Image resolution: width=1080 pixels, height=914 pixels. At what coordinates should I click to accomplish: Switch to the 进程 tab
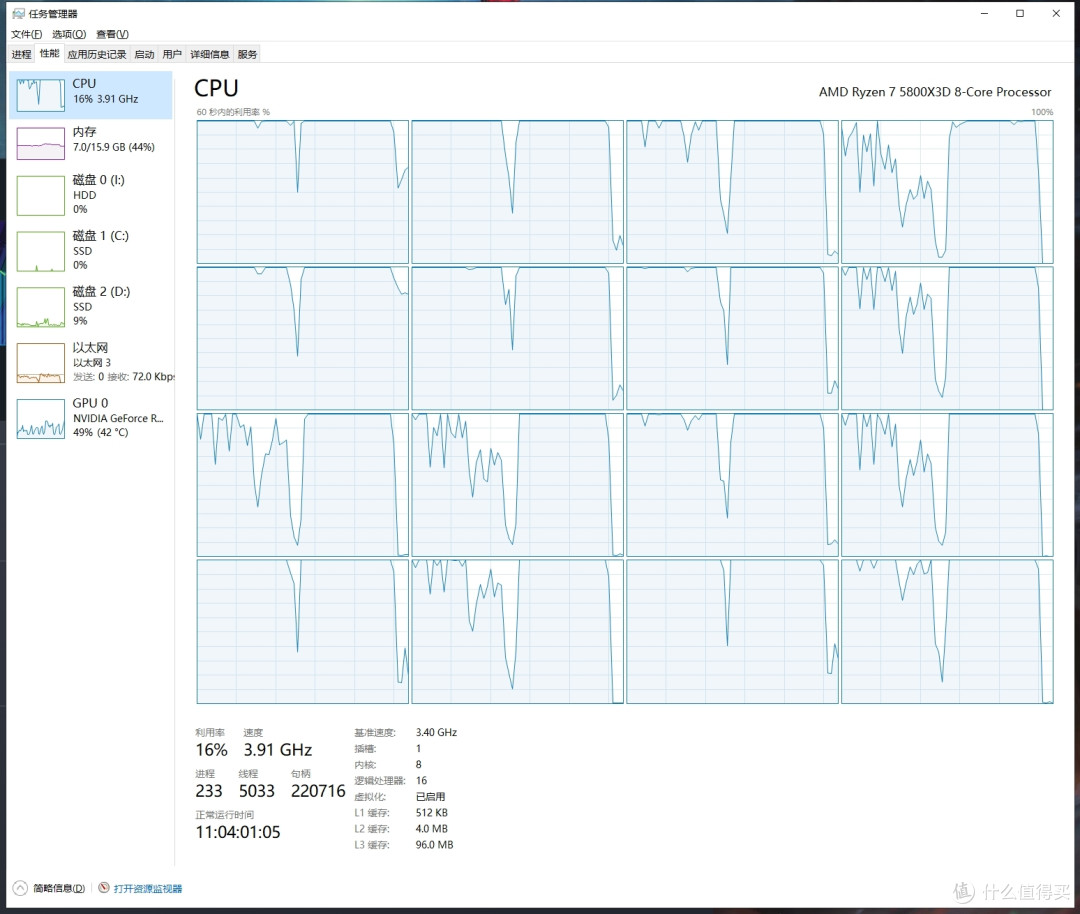coord(21,54)
